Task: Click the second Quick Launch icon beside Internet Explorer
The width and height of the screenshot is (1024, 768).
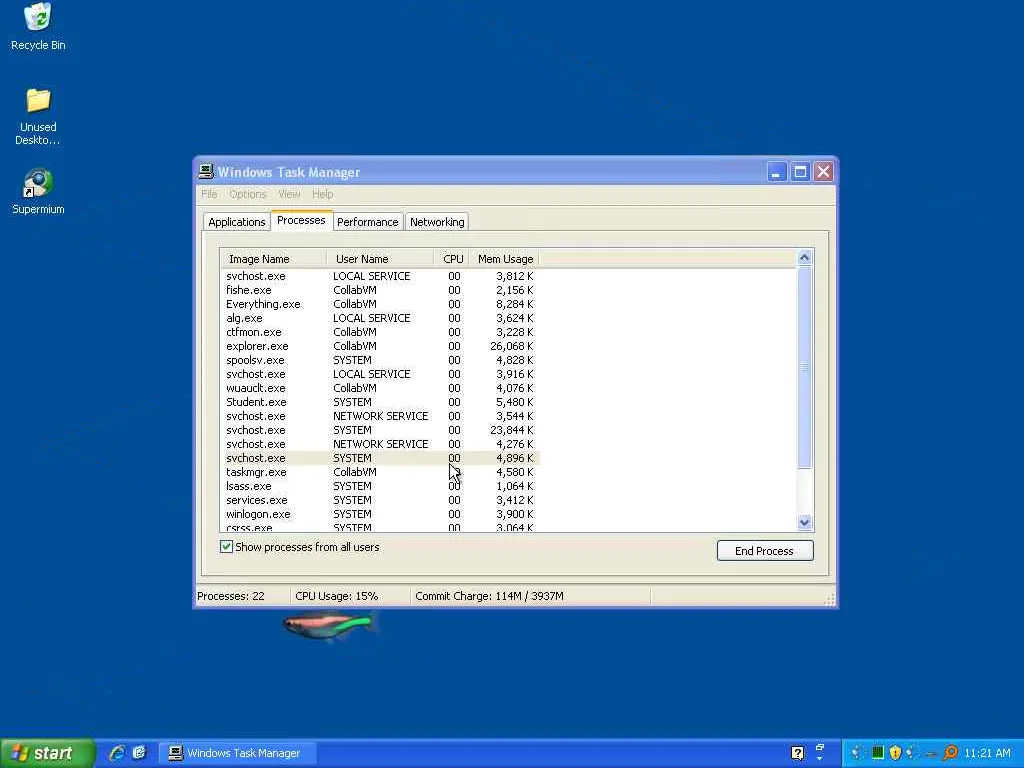Action: pos(139,753)
